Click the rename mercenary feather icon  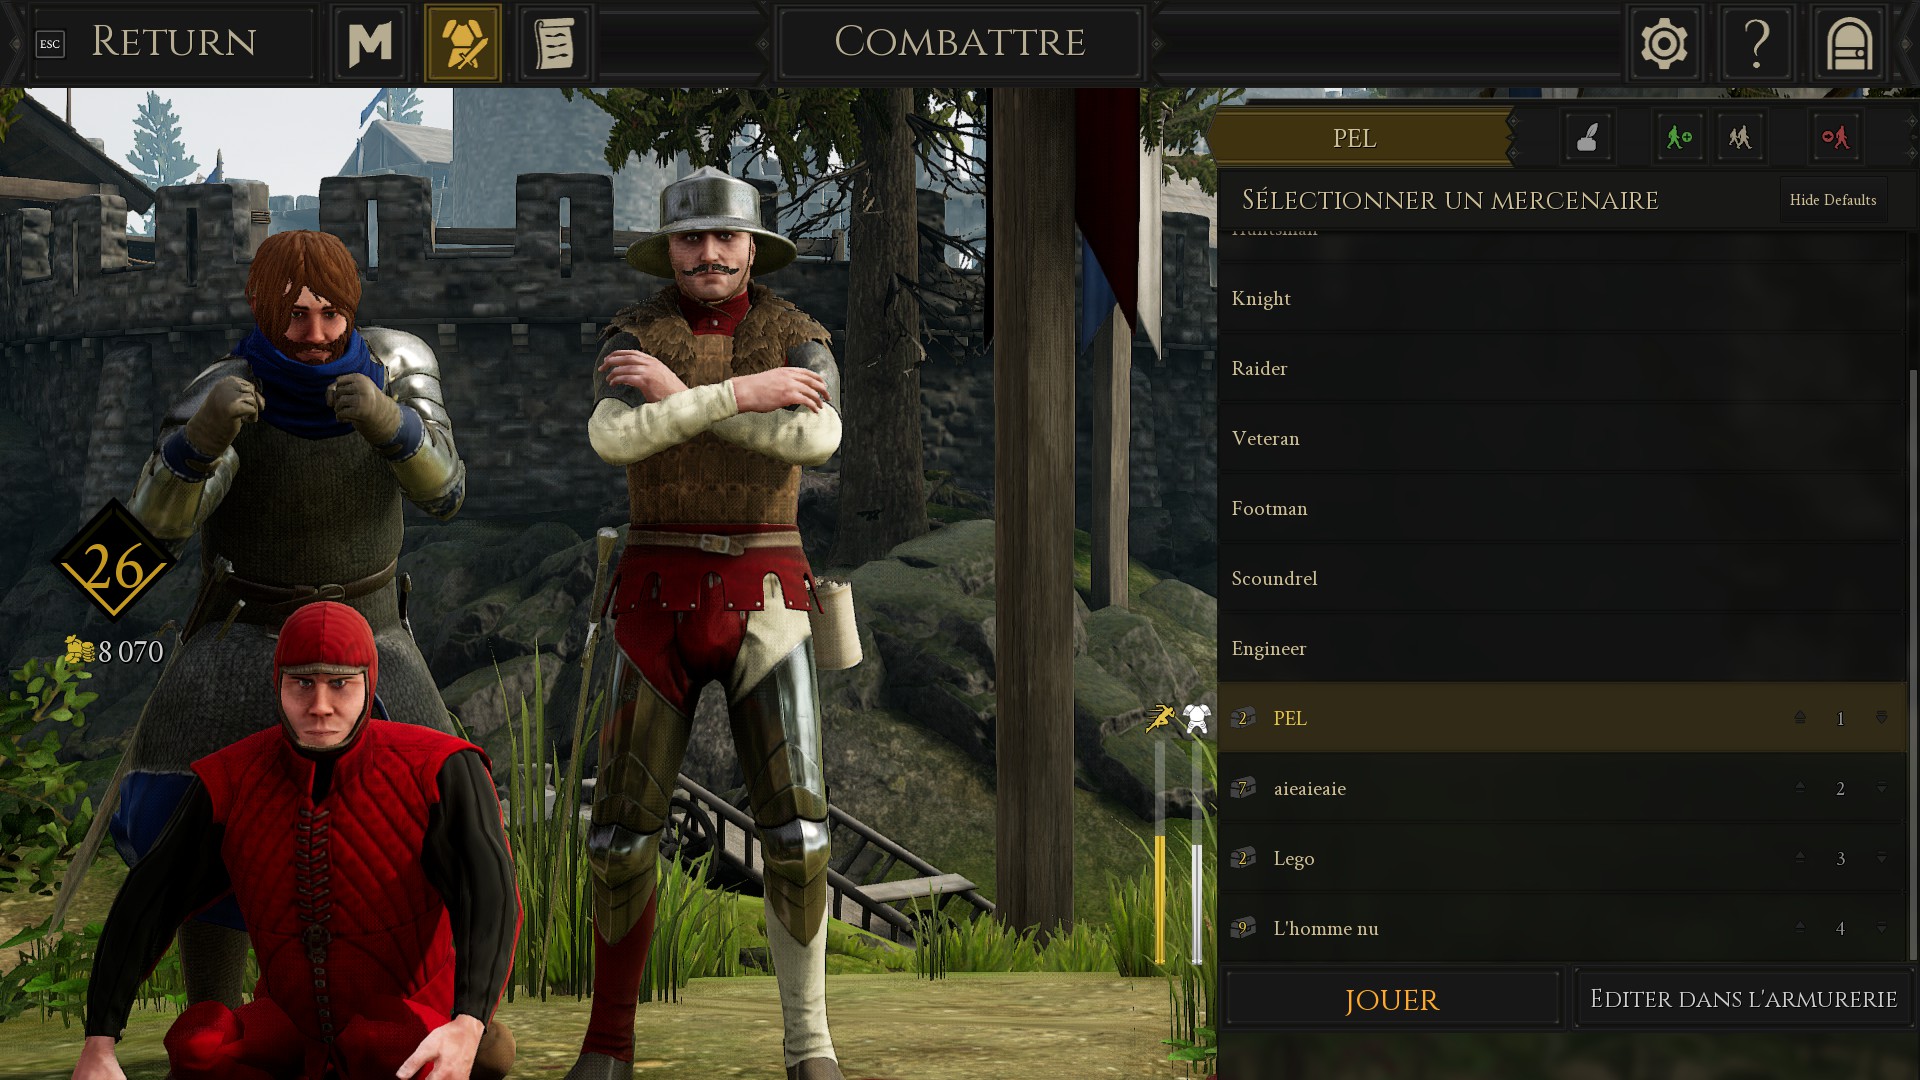click(x=1588, y=137)
